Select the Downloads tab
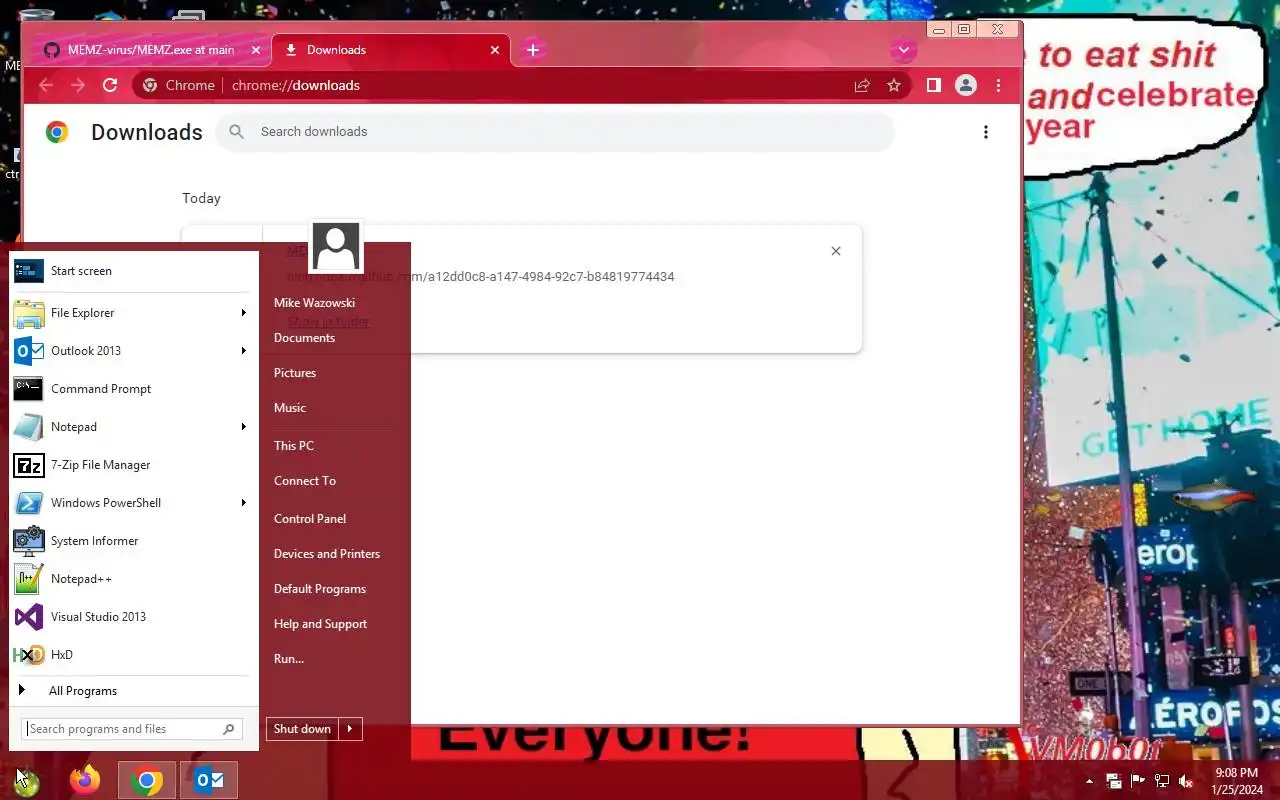This screenshot has width=1280, height=800. click(392, 49)
